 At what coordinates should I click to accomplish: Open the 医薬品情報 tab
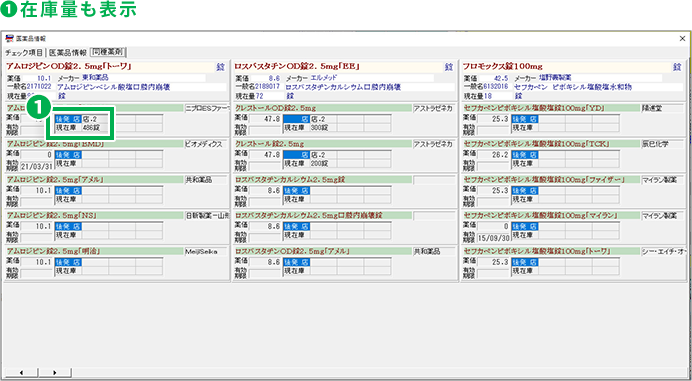pyautogui.click(x=68, y=53)
